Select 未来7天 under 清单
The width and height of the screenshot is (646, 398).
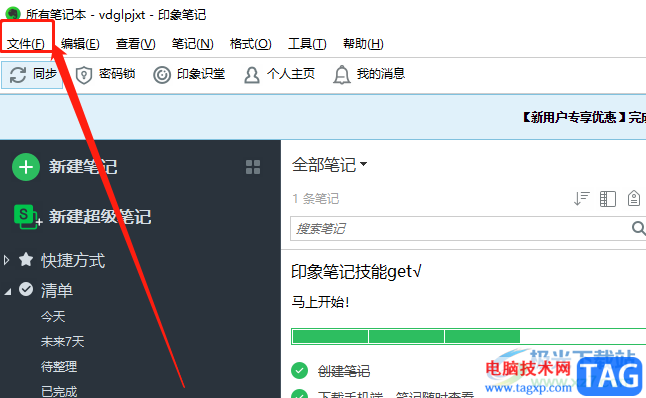62,342
